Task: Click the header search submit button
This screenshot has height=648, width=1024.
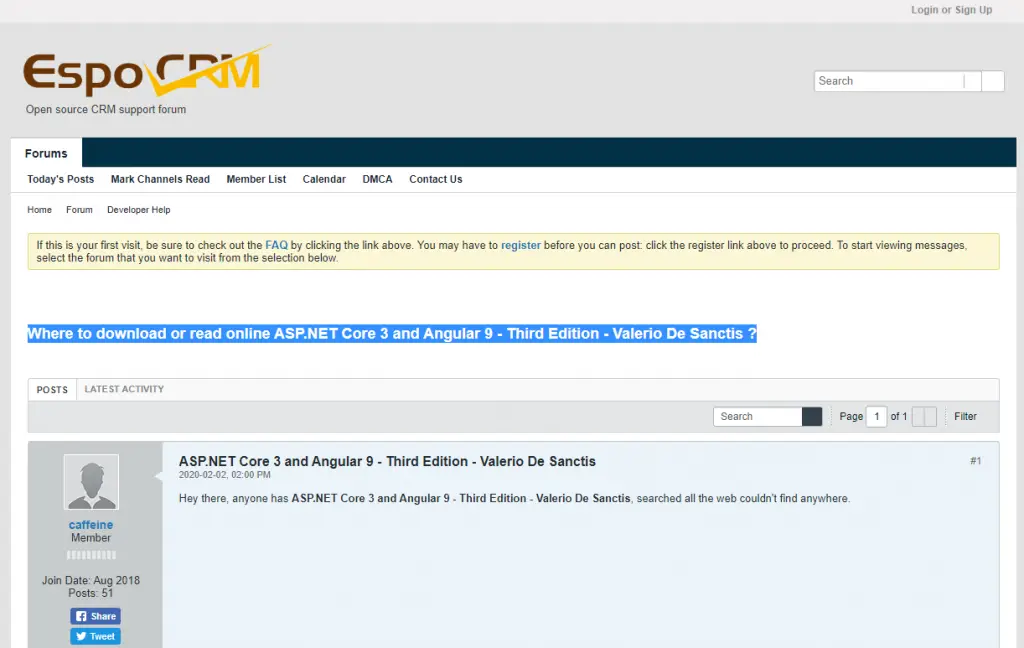Action: 992,81
